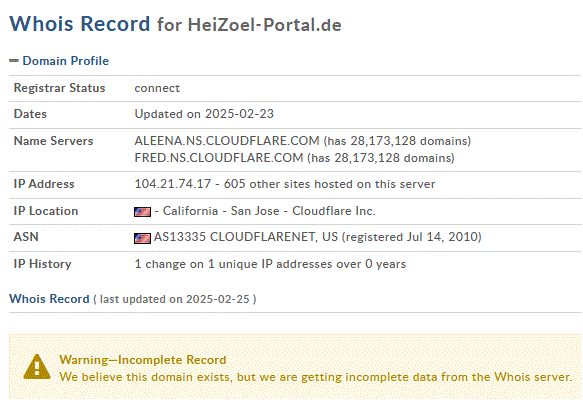Click the last updated on 2025-02-25 text
583x400 pixels.
click(x=175, y=299)
